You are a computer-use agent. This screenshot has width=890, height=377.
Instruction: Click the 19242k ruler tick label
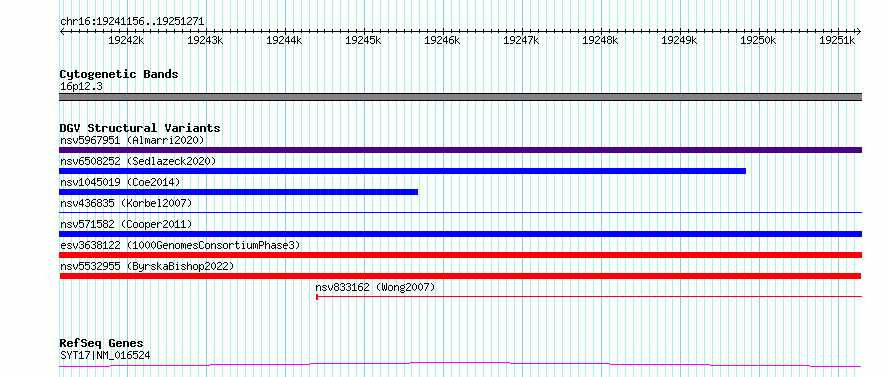(x=126, y=40)
